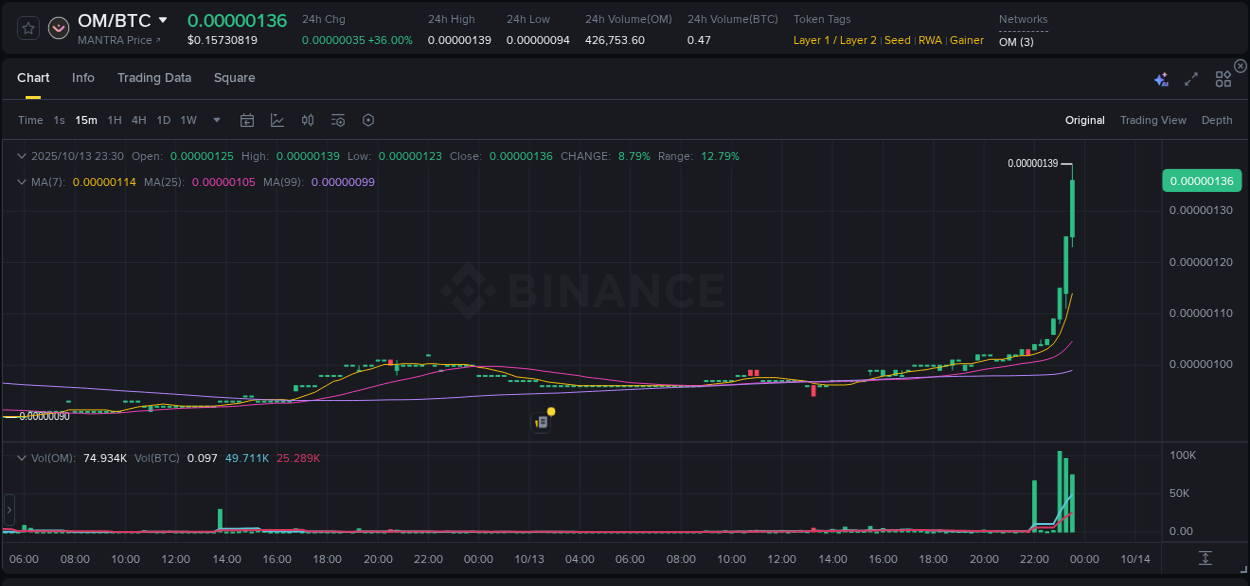Image resolution: width=1250 pixels, height=586 pixels.
Task: Collapse the Vol(OM) volume panel
Action: tap(21, 457)
